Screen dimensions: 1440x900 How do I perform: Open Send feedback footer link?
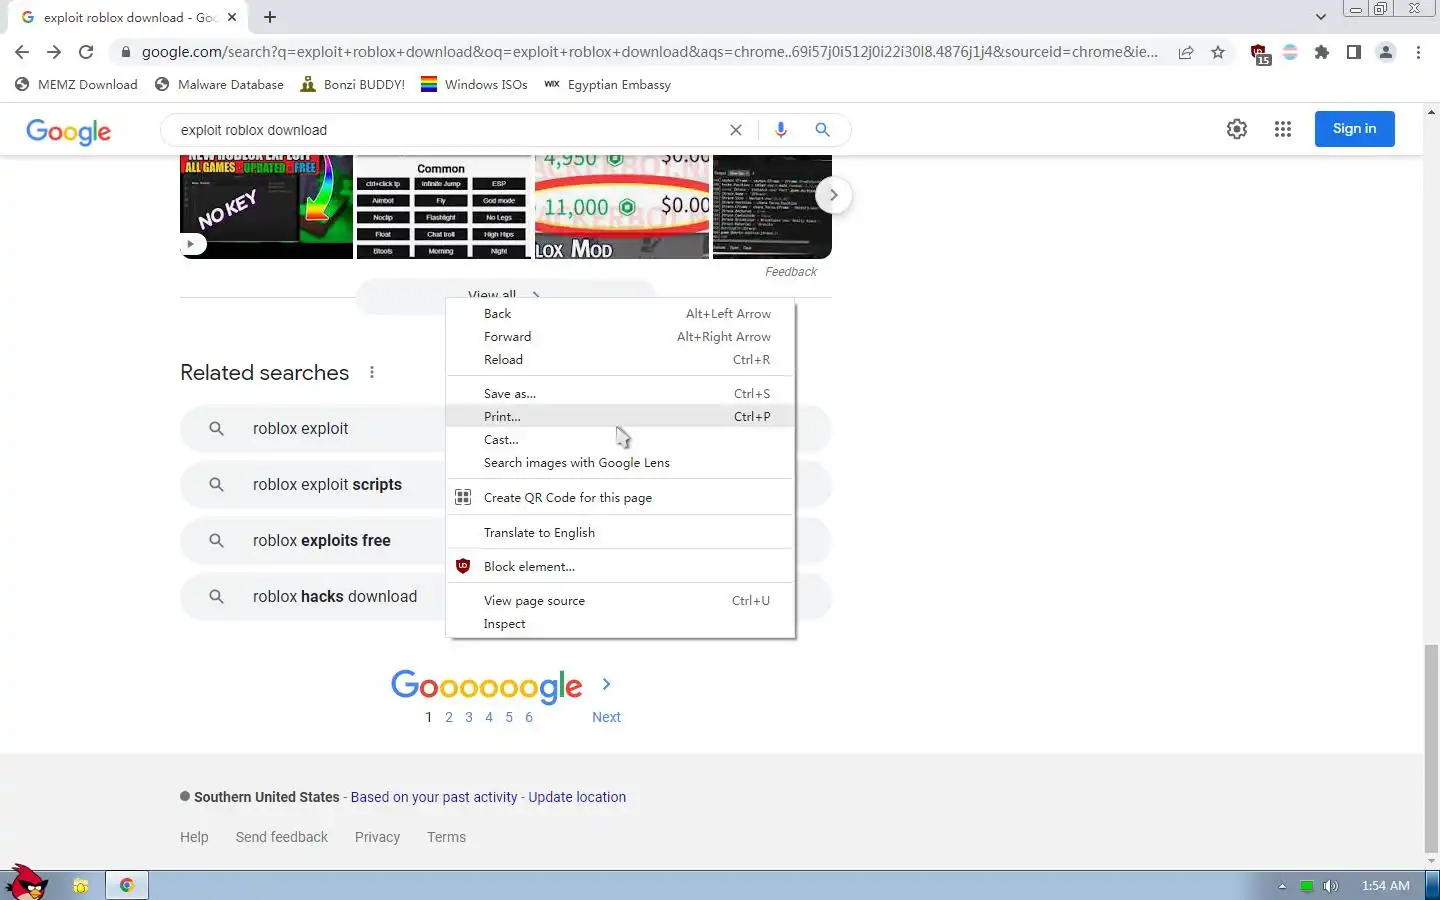click(282, 837)
